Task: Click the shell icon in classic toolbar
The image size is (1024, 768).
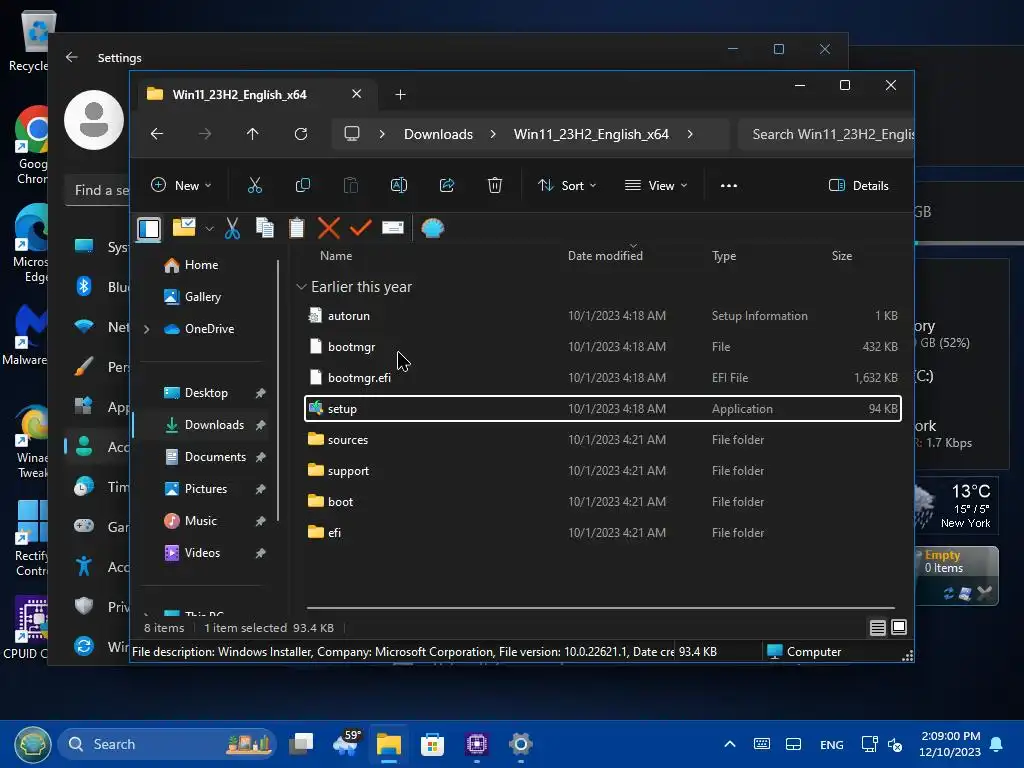Action: point(432,228)
